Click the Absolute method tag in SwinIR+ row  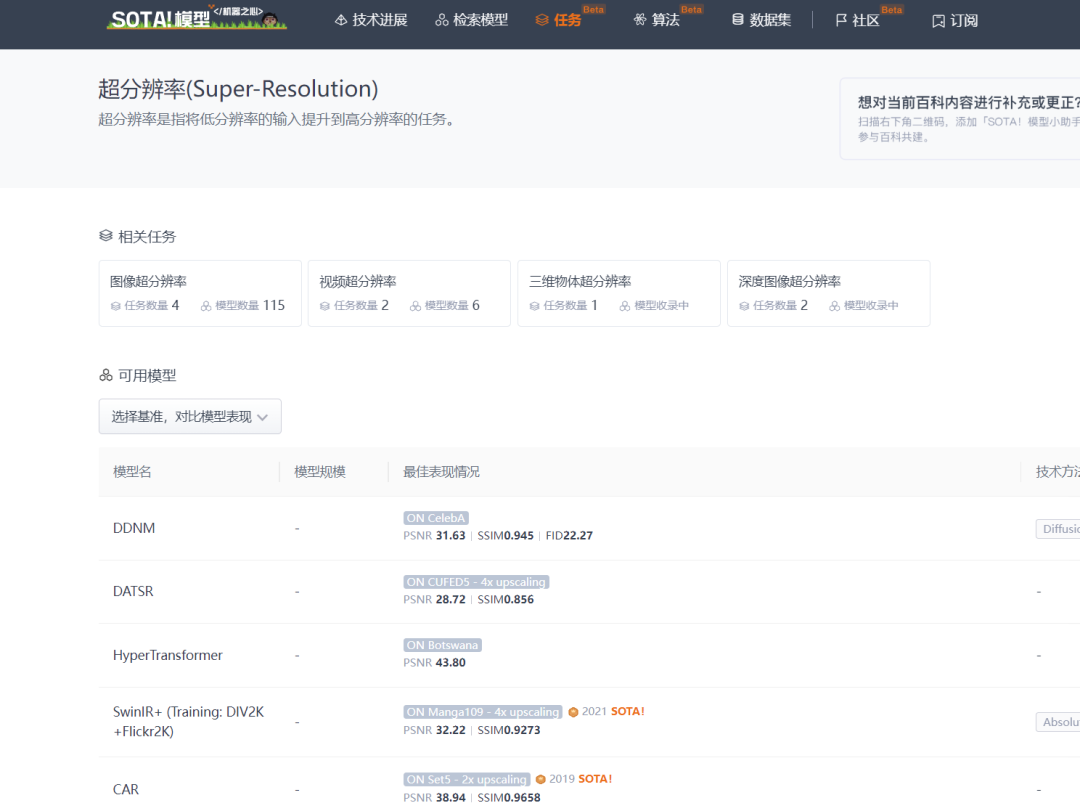coord(1058,721)
